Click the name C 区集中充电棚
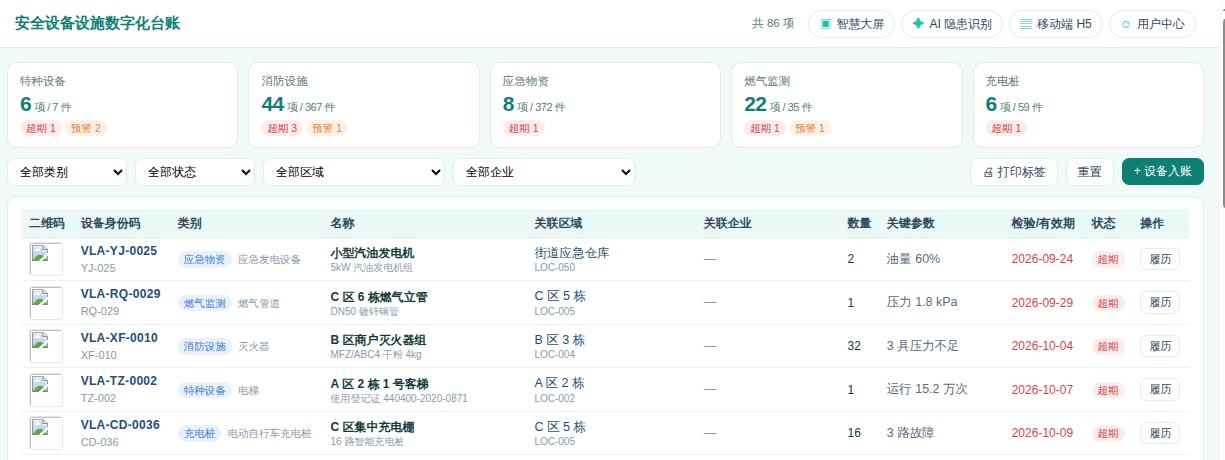The width and height of the screenshot is (1225, 460). tap(370, 427)
